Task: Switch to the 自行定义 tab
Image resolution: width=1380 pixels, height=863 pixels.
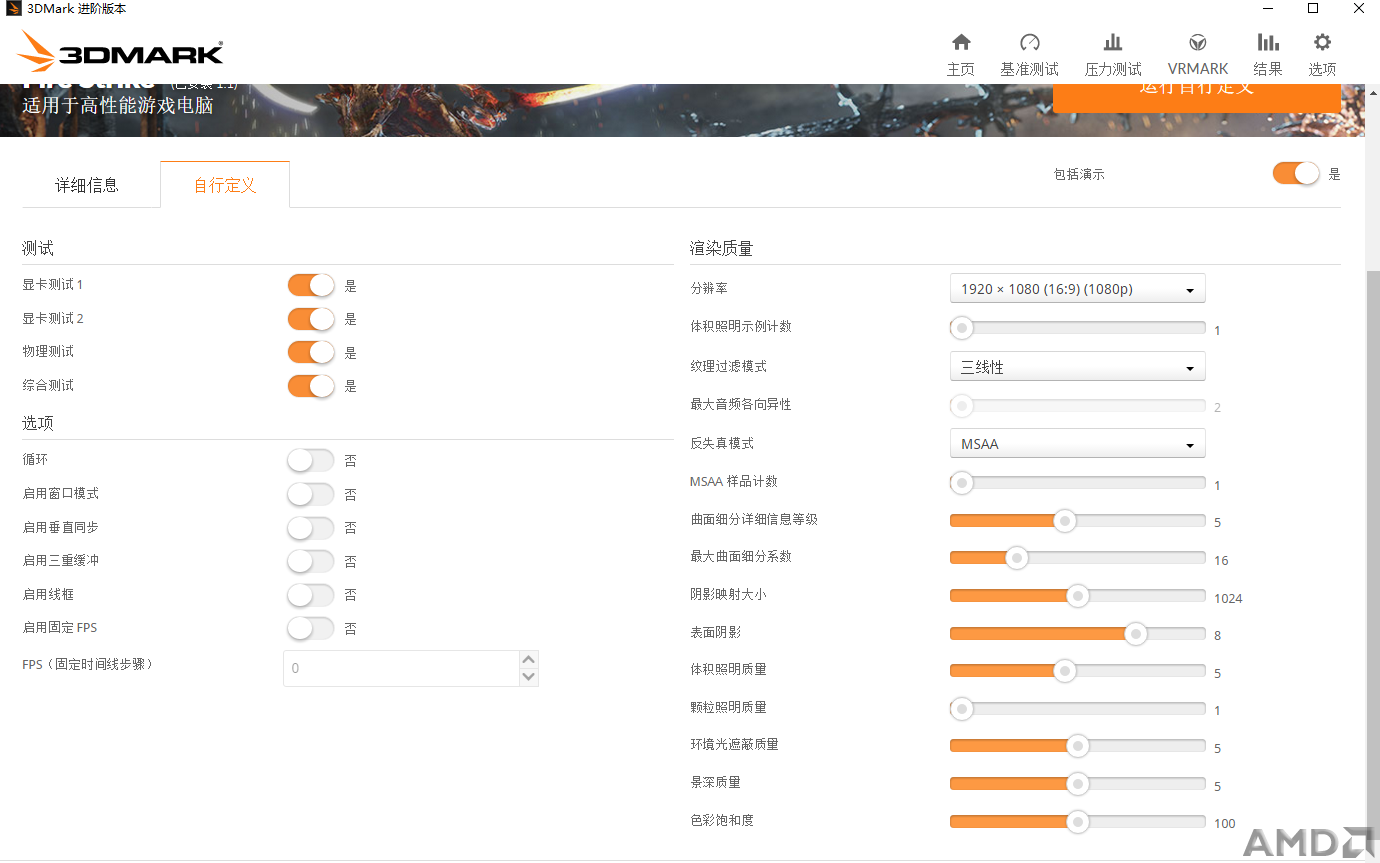Action: (x=225, y=185)
